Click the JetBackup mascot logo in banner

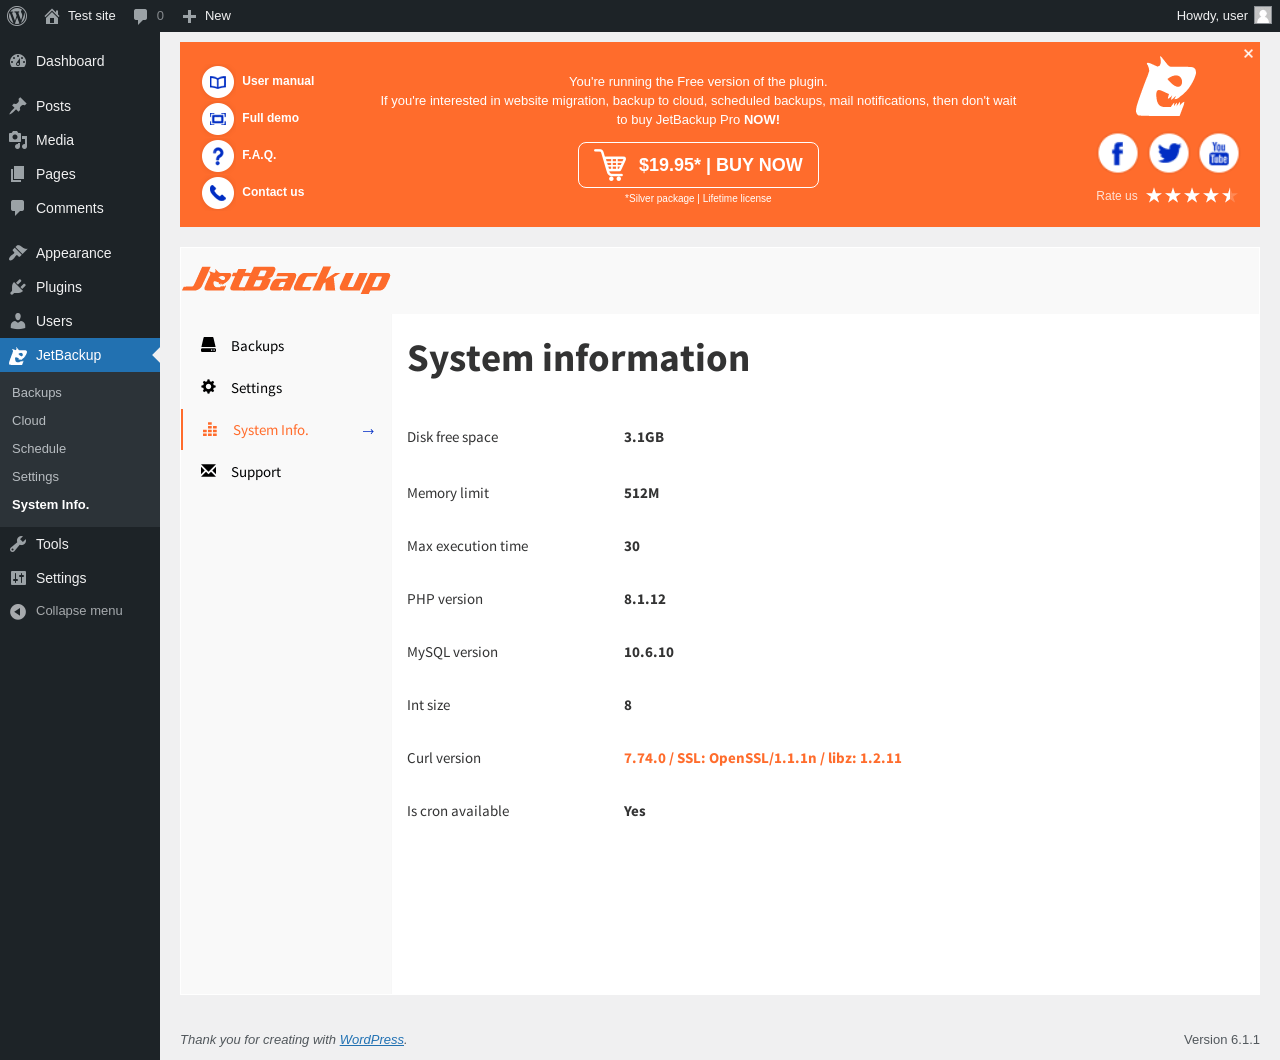1166,86
